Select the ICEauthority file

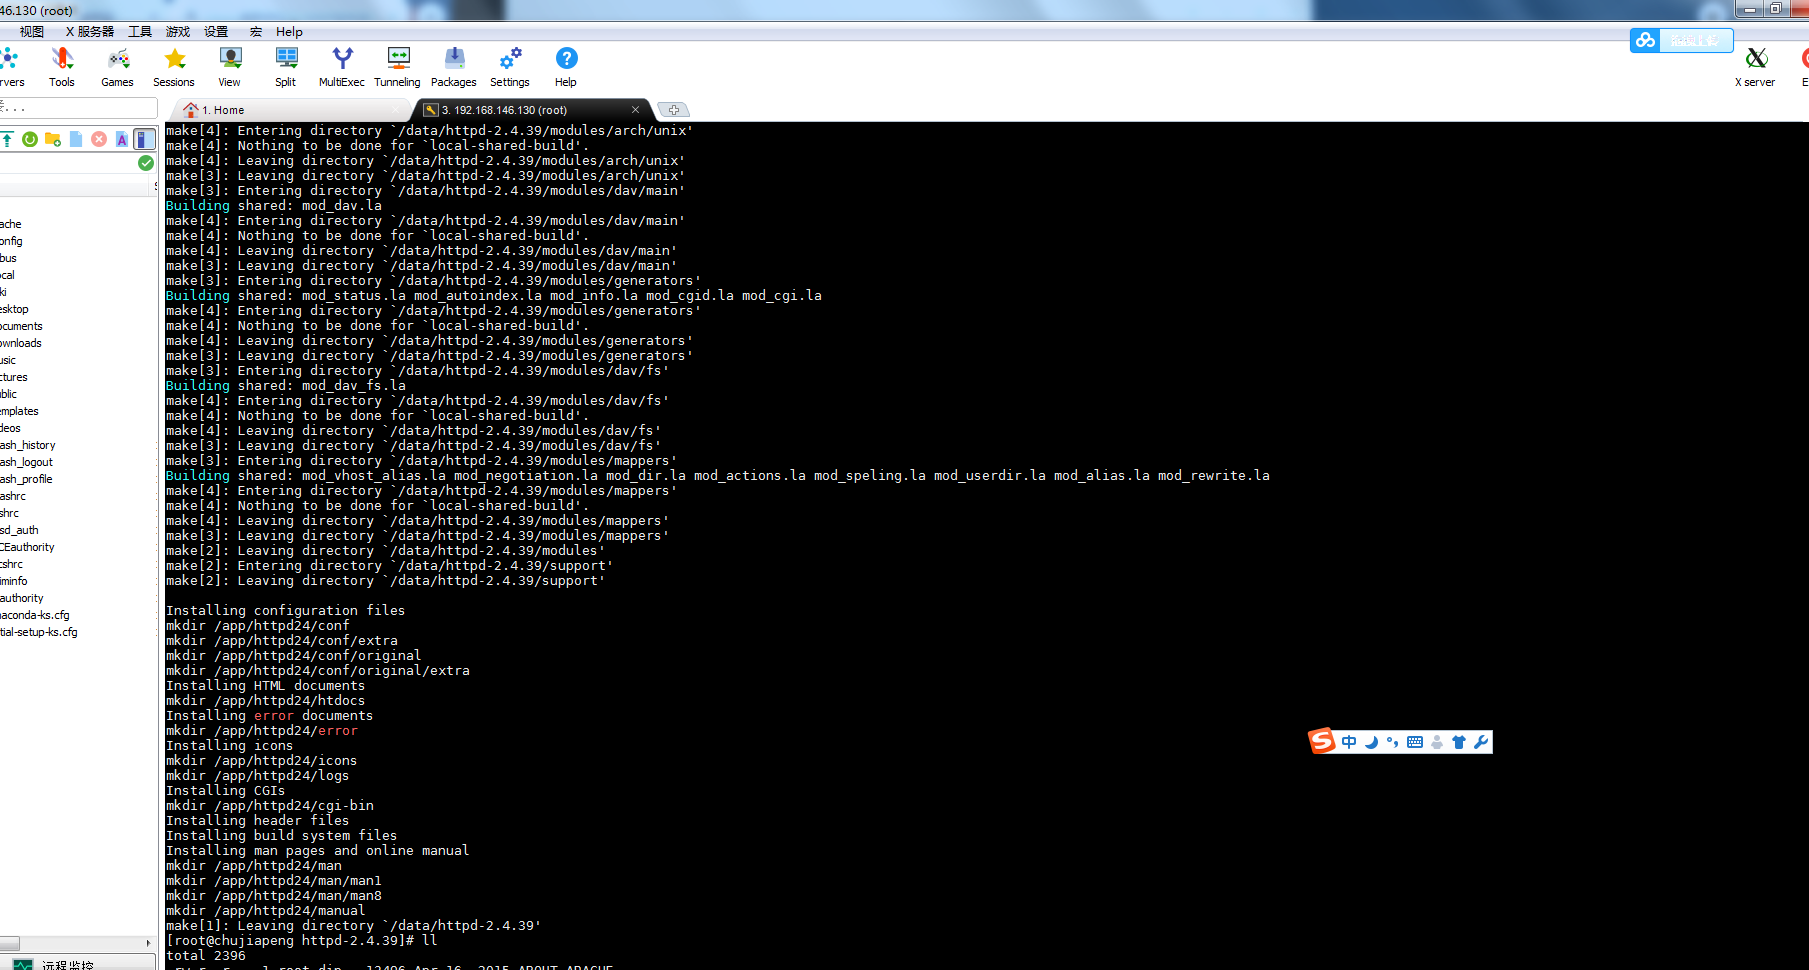coord(27,547)
